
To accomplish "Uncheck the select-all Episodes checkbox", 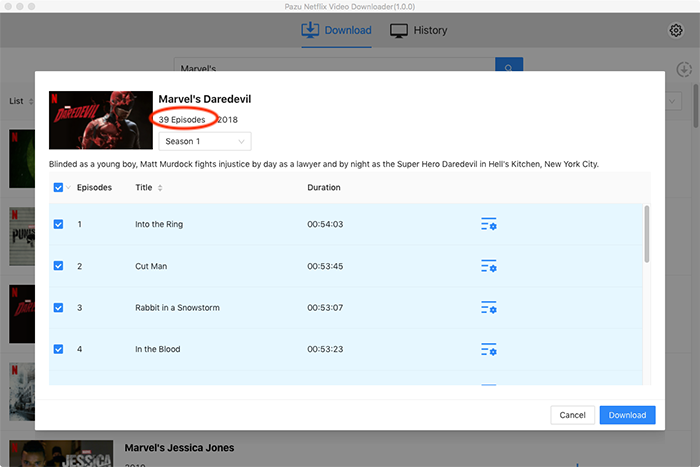I will point(58,188).
